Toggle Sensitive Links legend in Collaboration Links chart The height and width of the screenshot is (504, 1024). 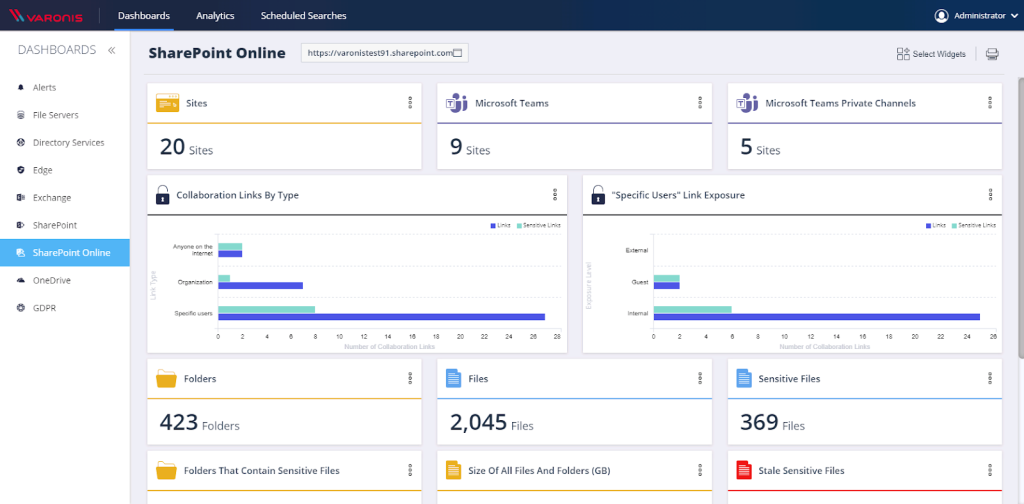(x=539, y=225)
